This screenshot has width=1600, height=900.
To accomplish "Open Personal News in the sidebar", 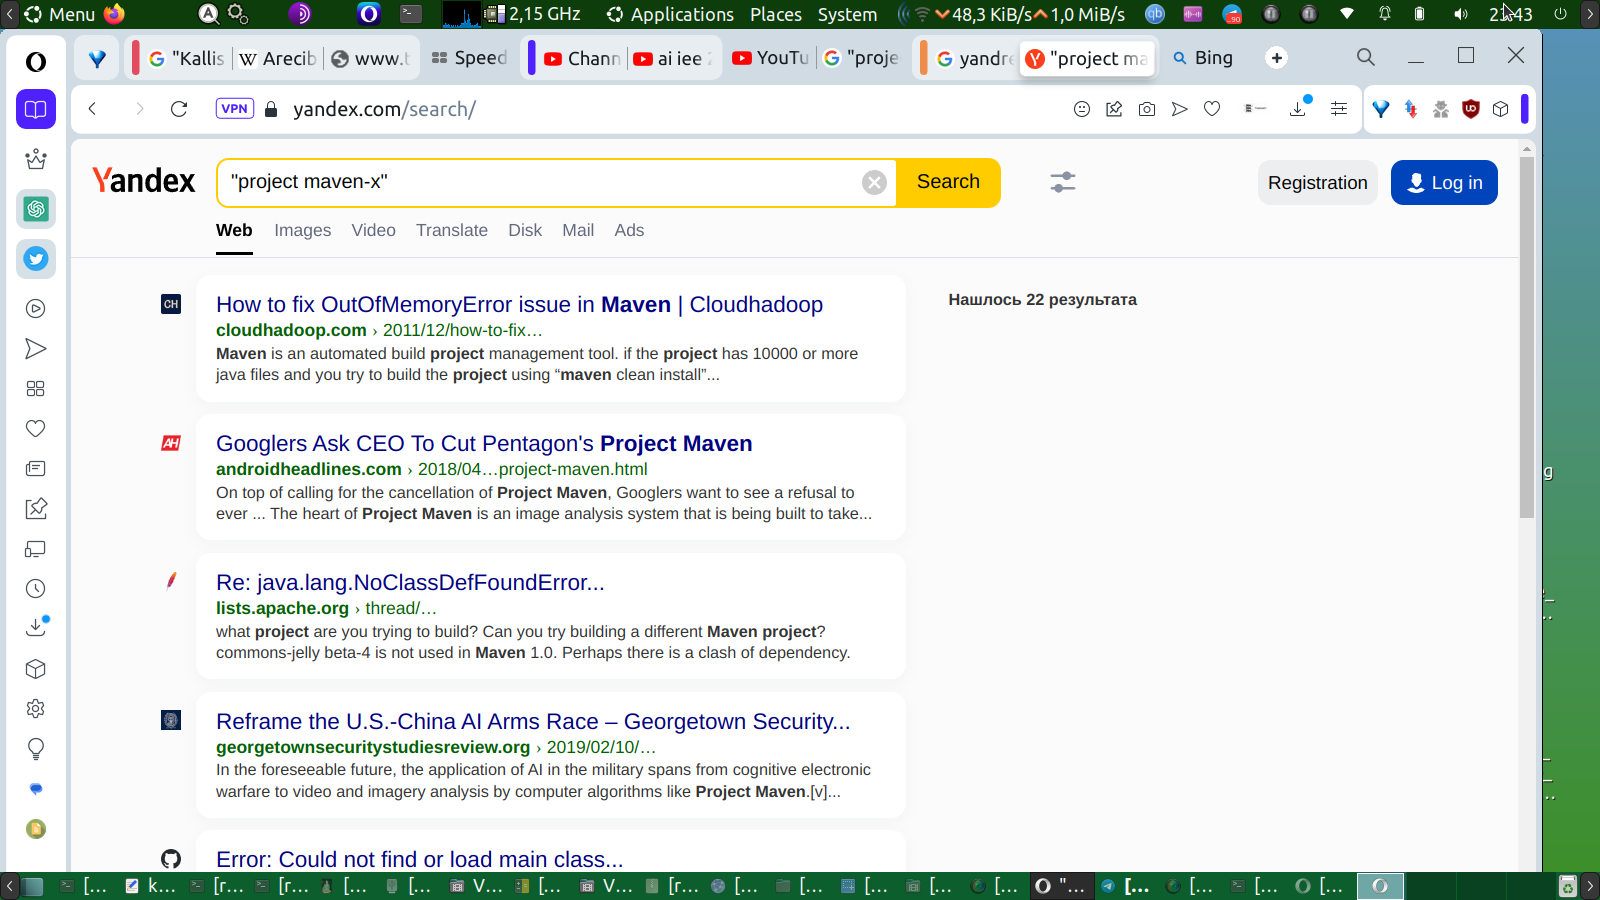I will 36,469.
